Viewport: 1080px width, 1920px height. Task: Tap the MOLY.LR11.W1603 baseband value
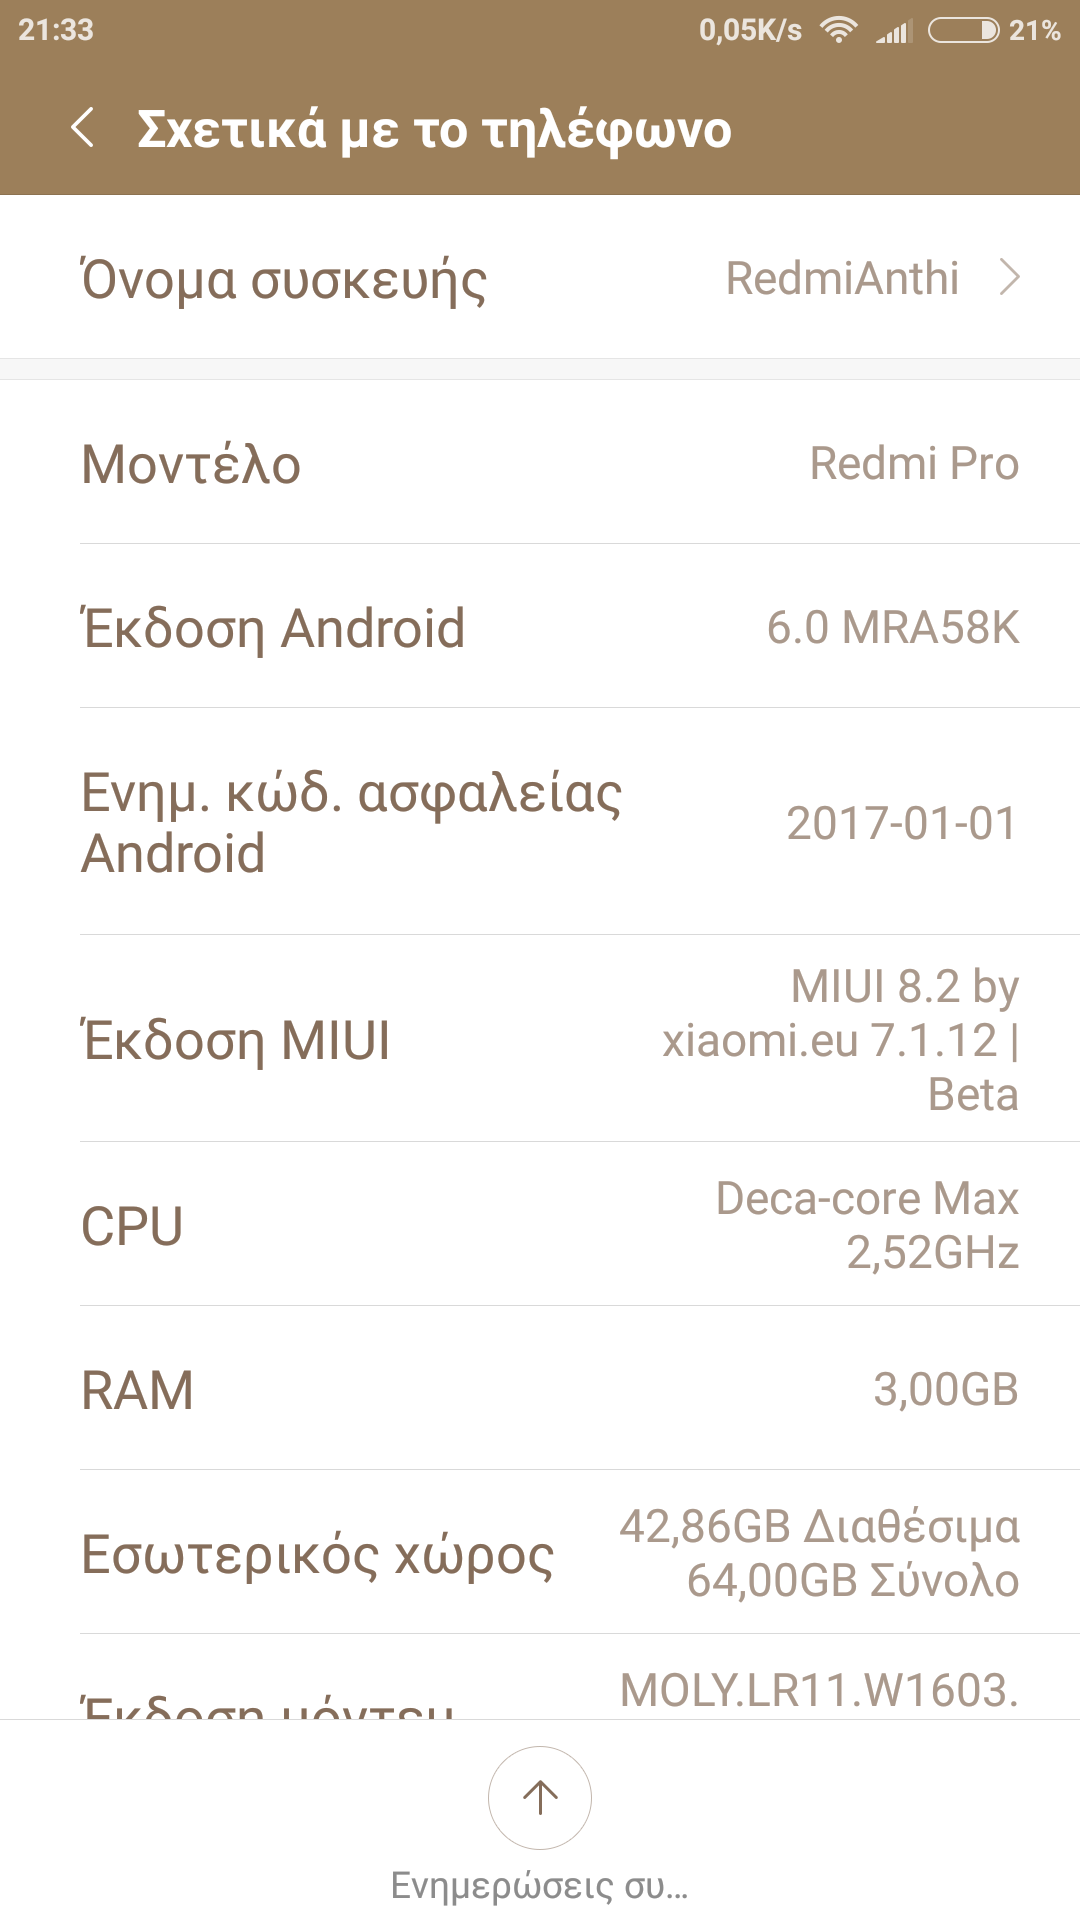819,1690
